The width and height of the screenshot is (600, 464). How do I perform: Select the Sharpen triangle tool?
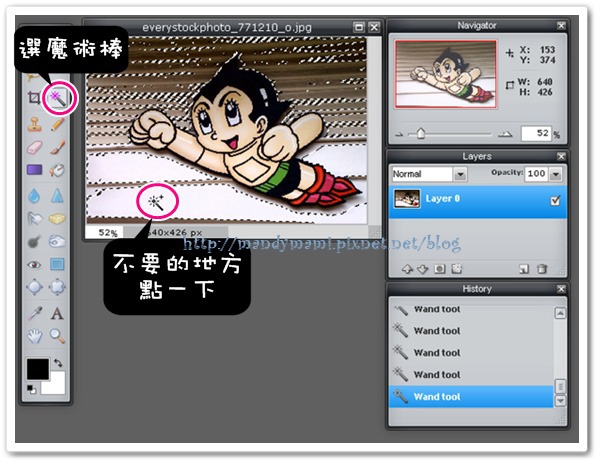[57, 196]
